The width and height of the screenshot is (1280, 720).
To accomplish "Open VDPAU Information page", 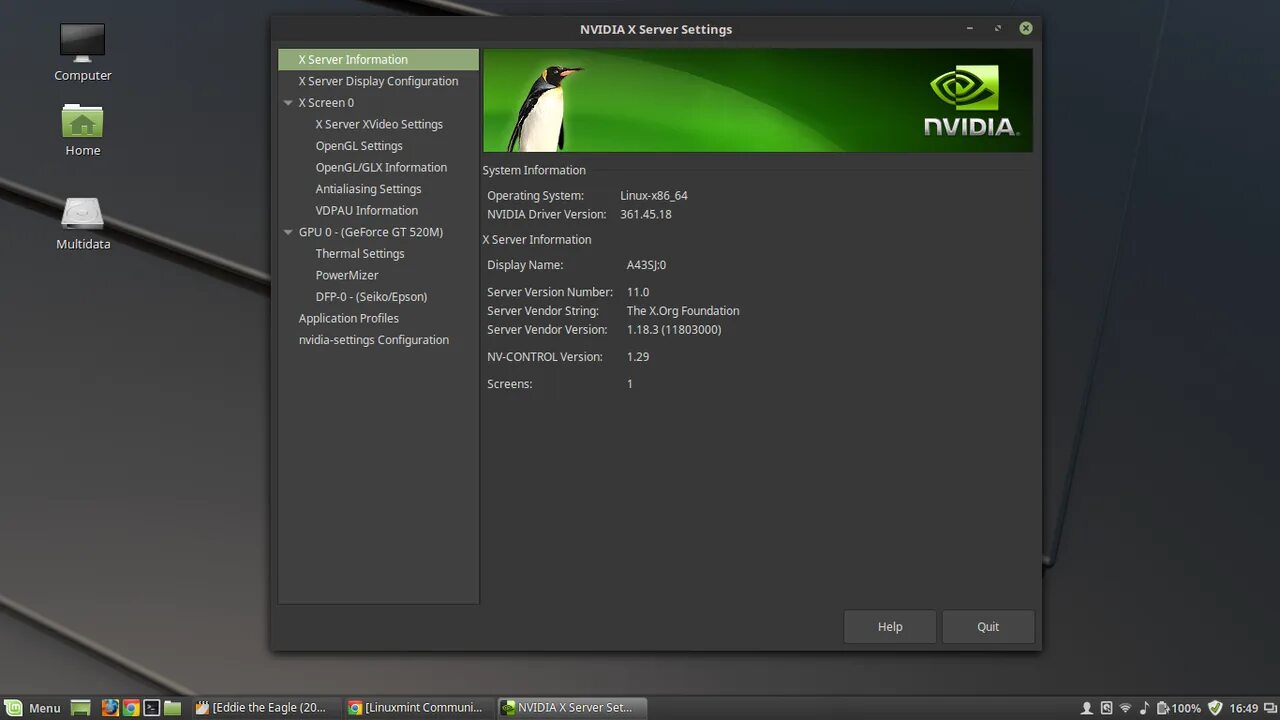I will tap(367, 210).
